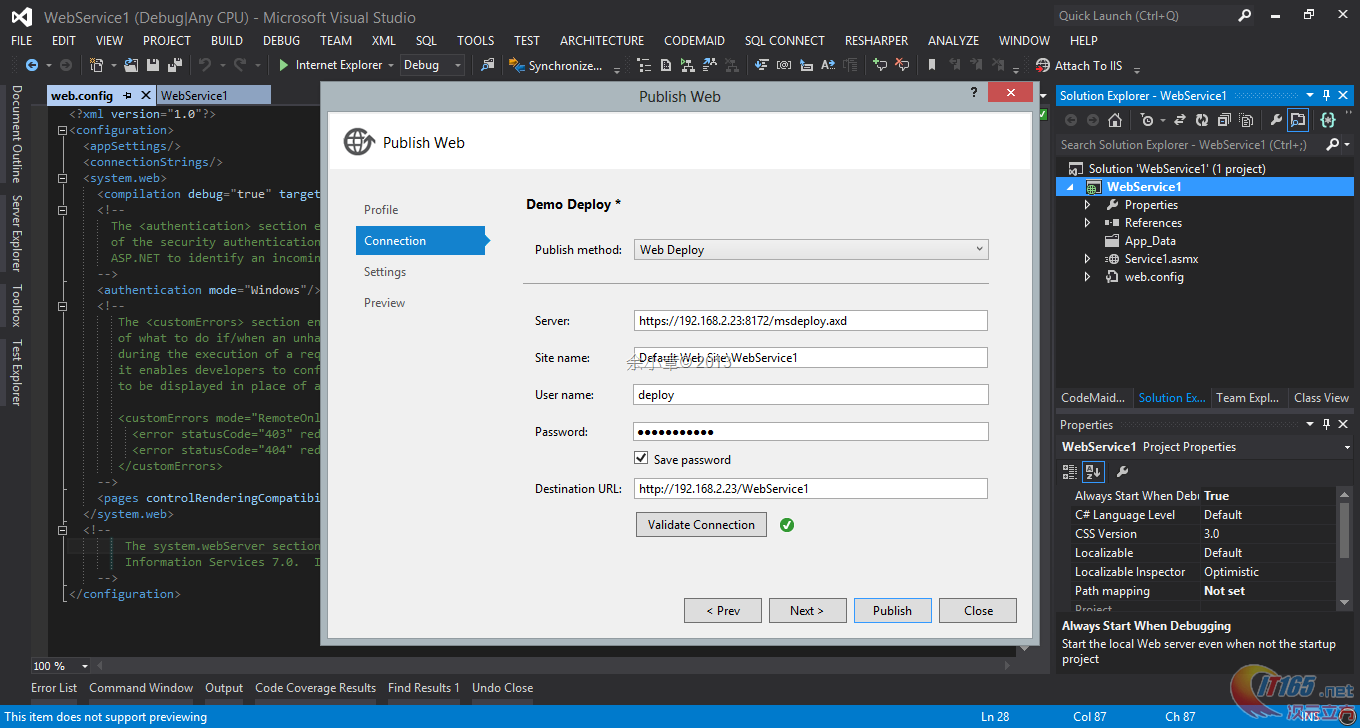Open the BUILD menu
This screenshot has width=1360, height=728.
coord(227,41)
